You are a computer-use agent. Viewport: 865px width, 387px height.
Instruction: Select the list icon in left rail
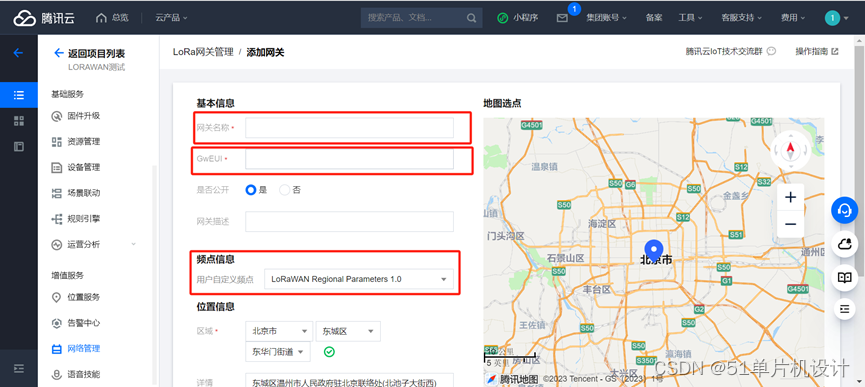19,95
